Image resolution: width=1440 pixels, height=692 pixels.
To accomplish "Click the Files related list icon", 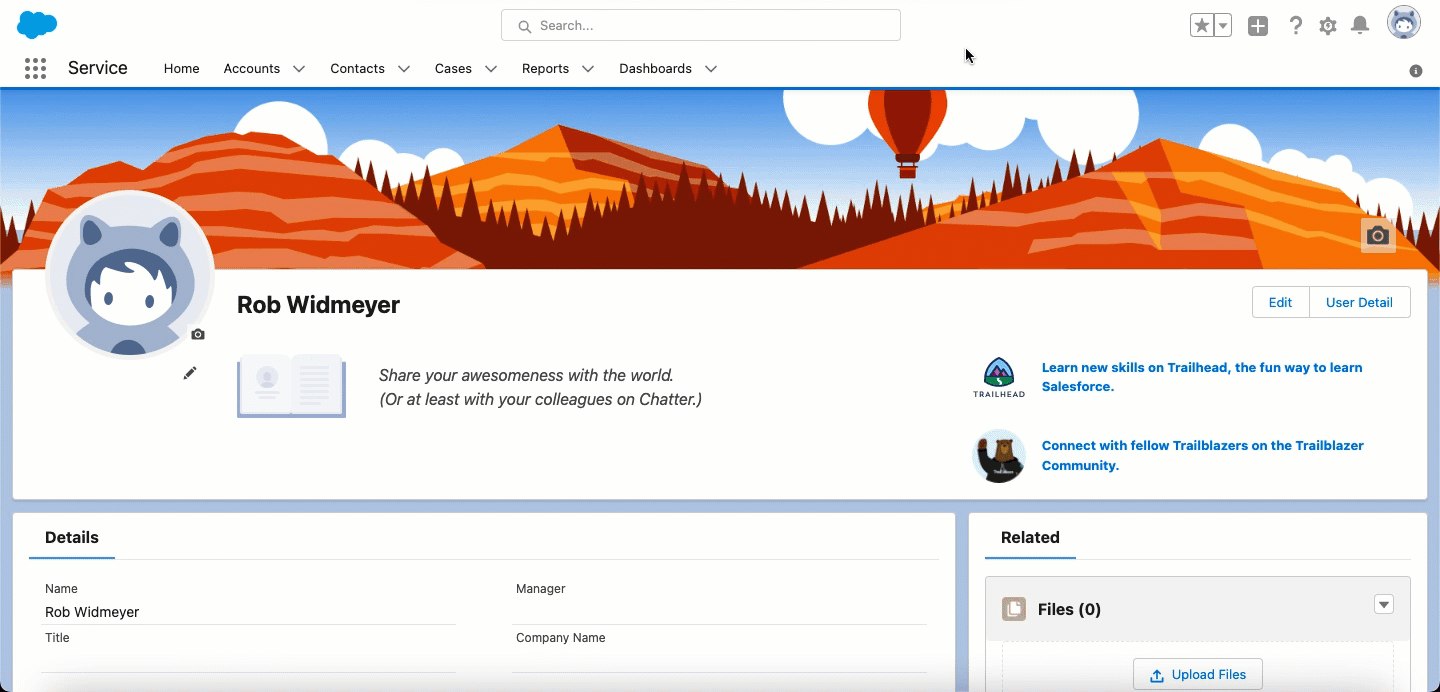I will pyautogui.click(x=1014, y=609).
